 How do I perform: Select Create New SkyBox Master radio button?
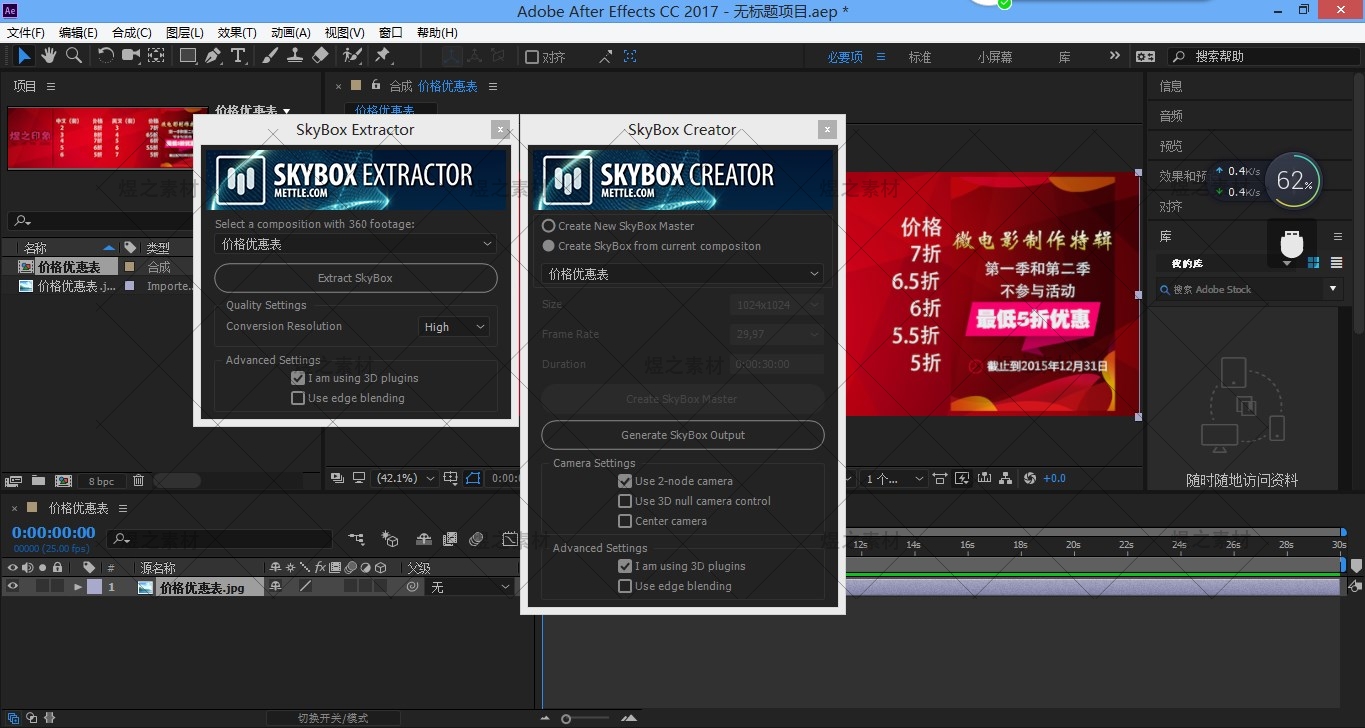point(548,226)
